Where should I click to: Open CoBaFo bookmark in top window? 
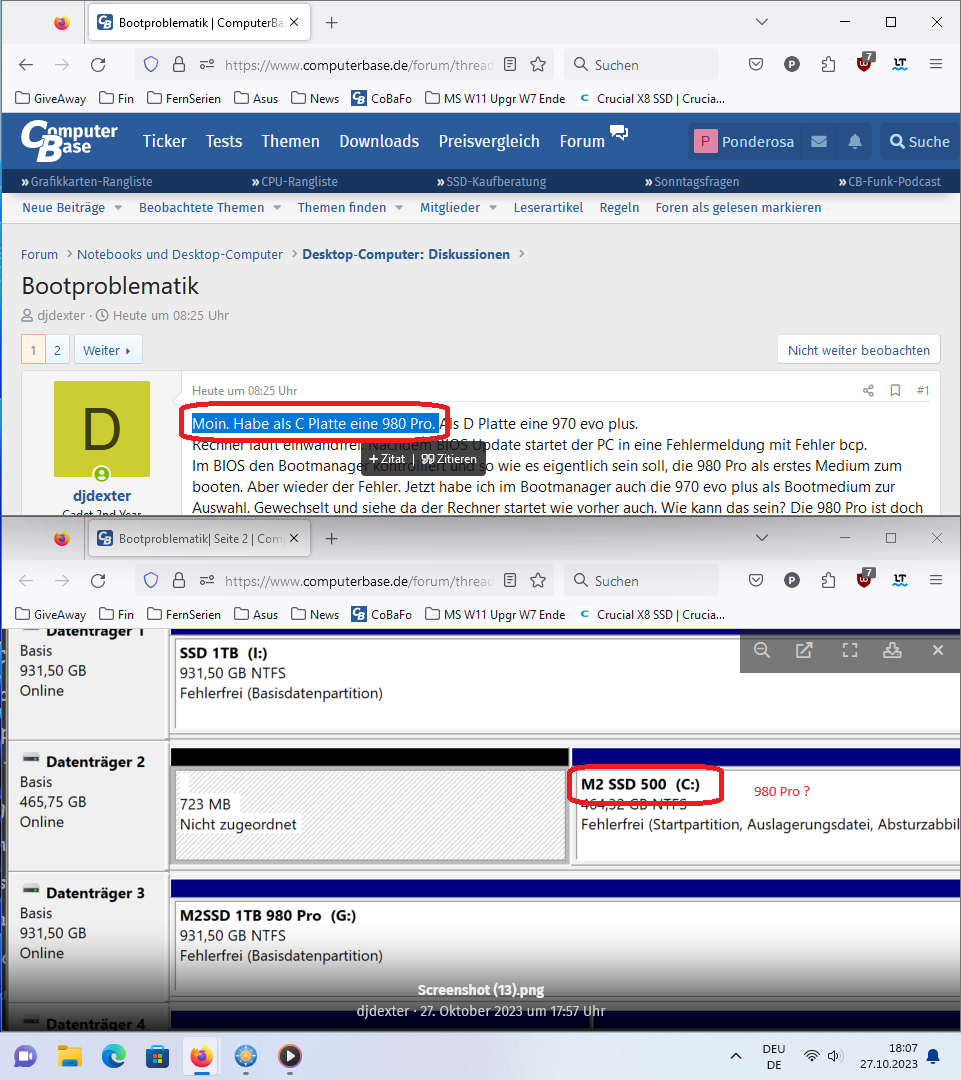[x=382, y=98]
